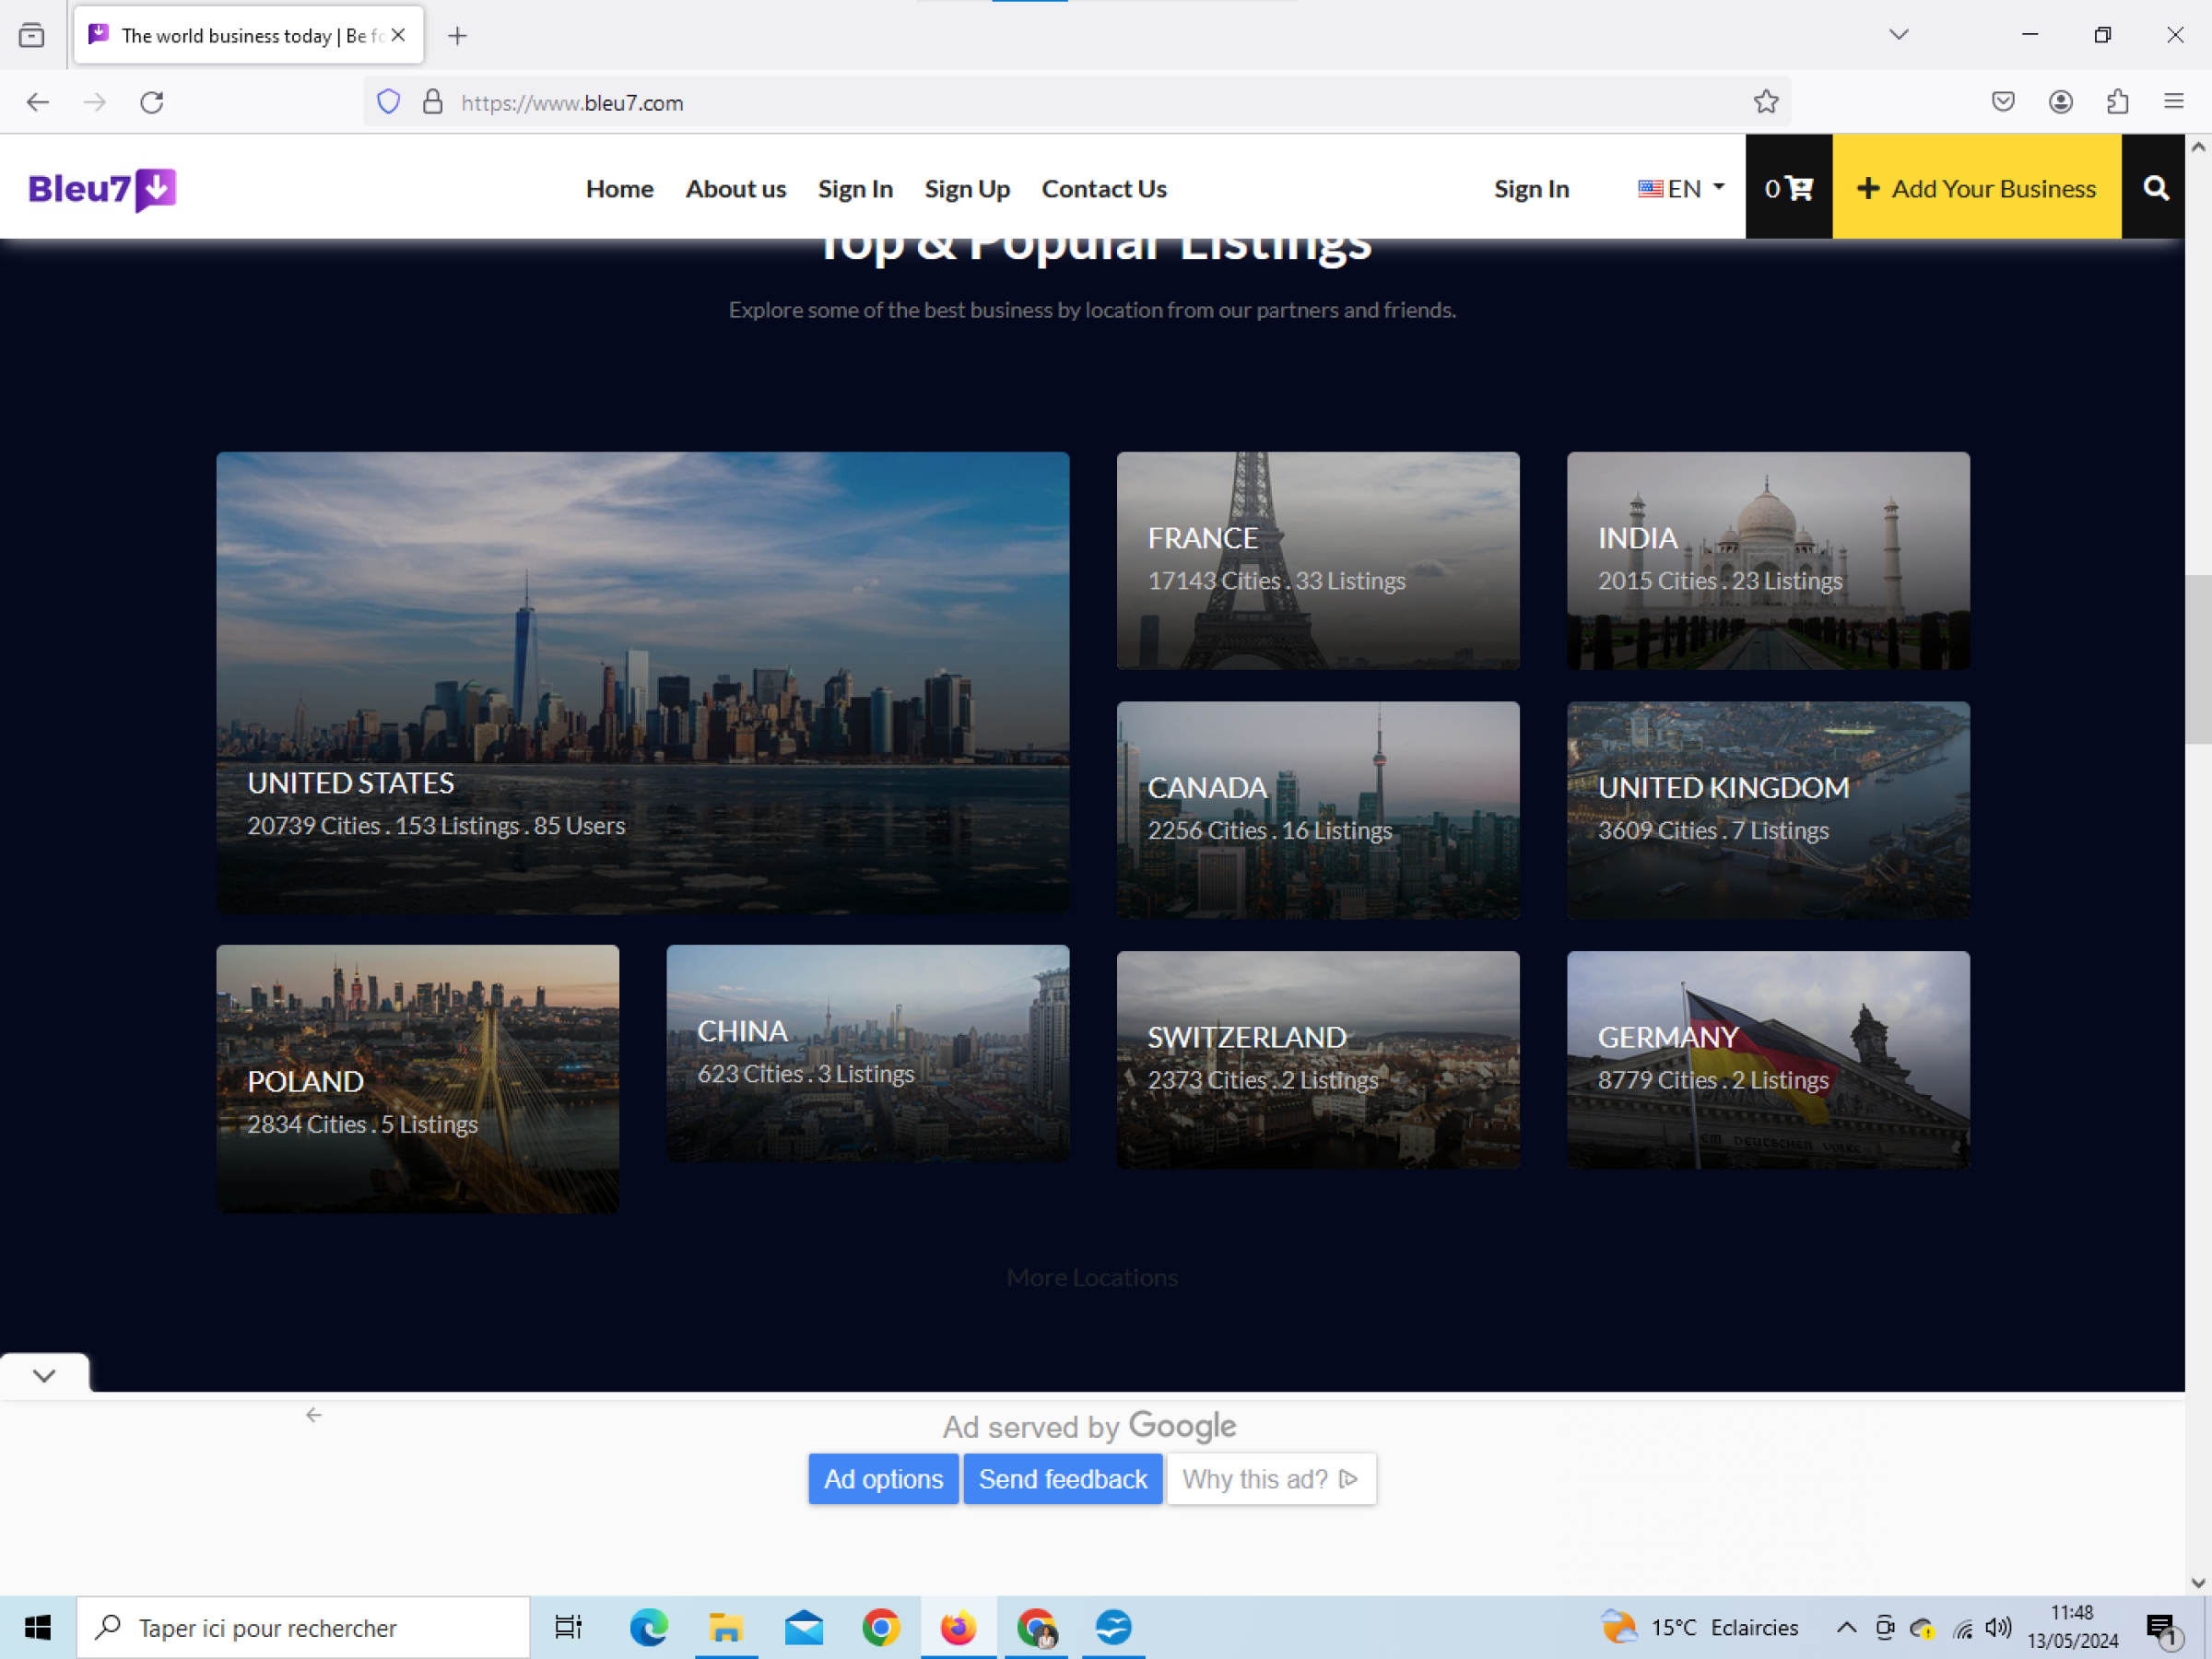Show hidden system tray icons
This screenshot has height=1659, width=2212.
pyautogui.click(x=1846, y=1627)
